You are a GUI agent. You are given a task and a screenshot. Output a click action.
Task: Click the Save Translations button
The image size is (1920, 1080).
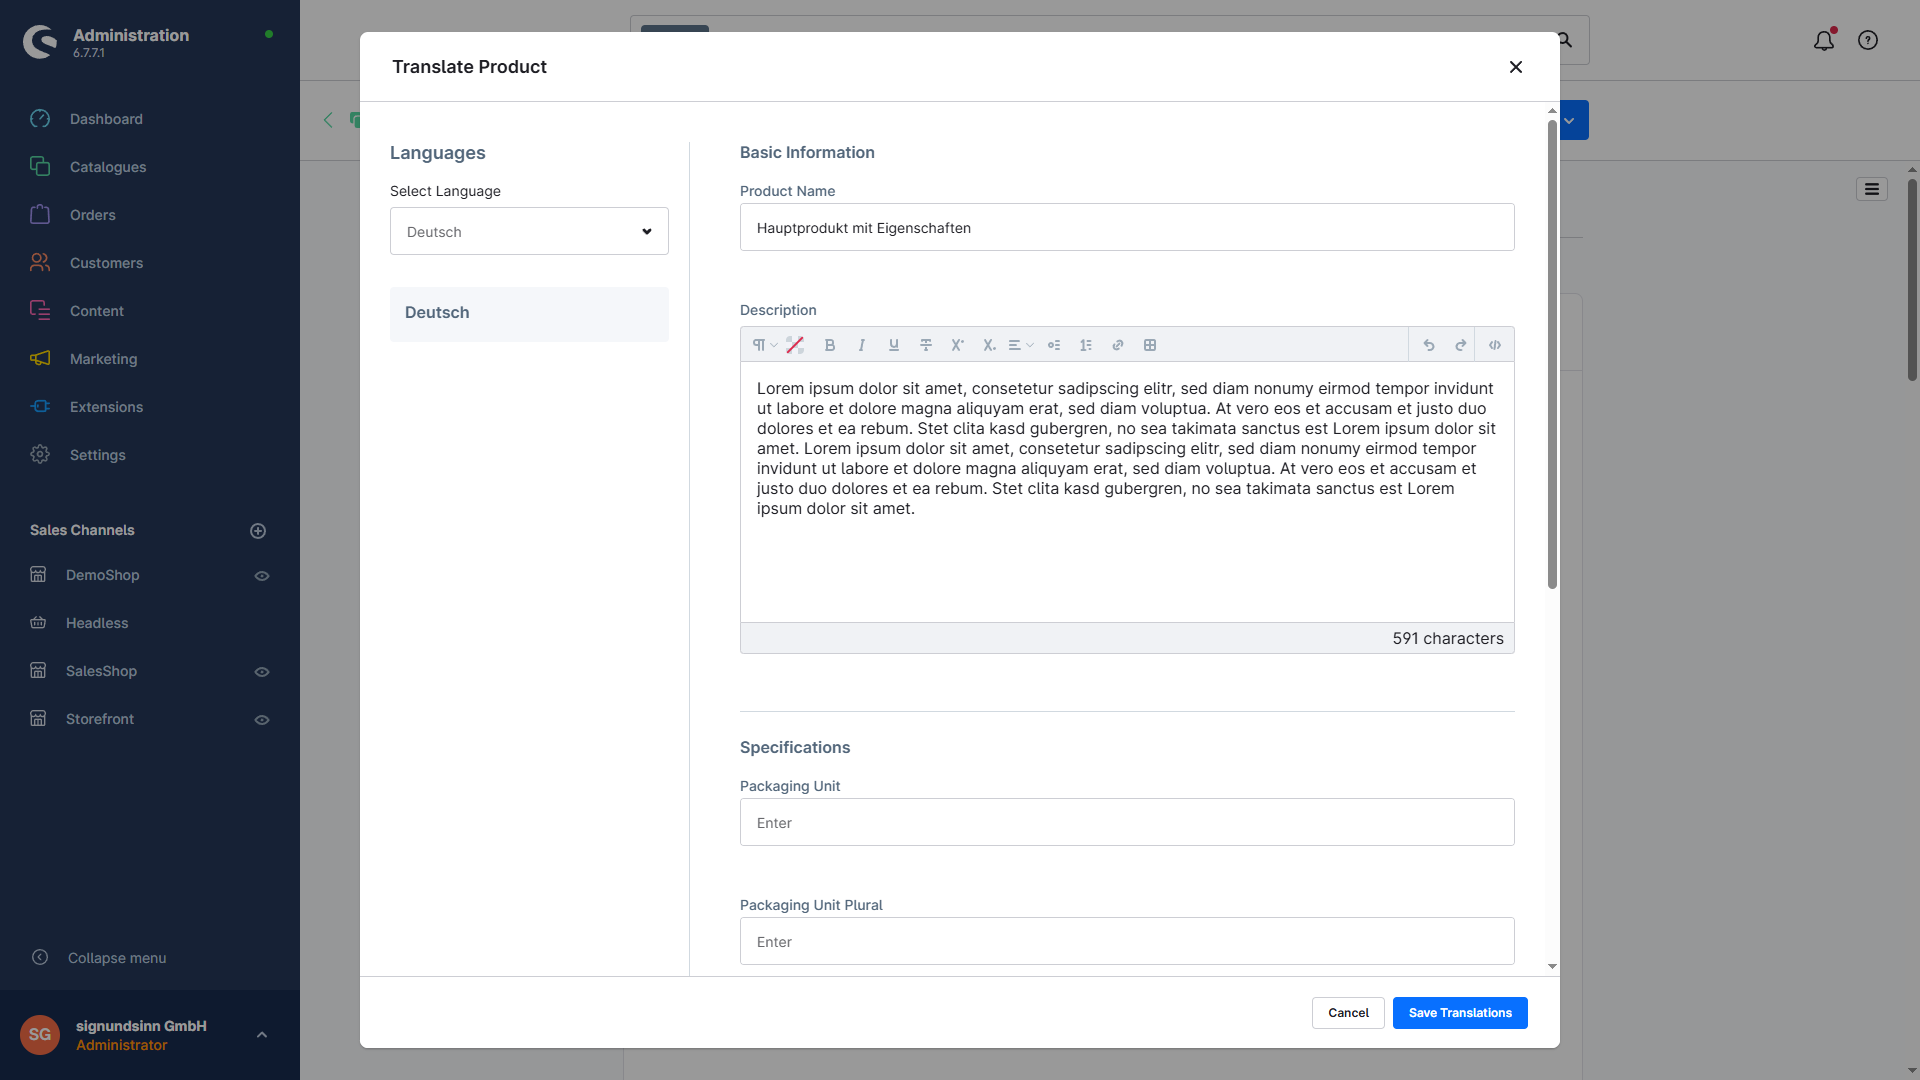pyautogui.click(x=1459, y=1013)
